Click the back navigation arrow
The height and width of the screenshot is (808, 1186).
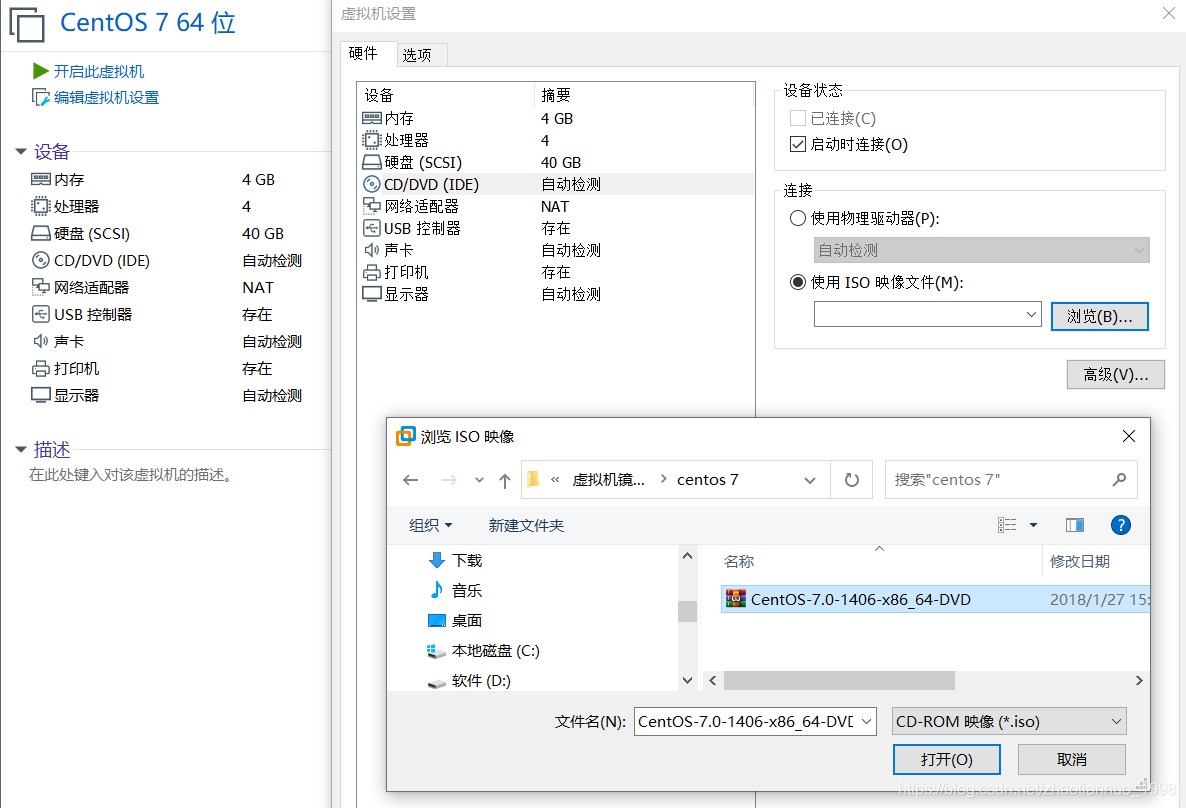[x=411, y=479]
